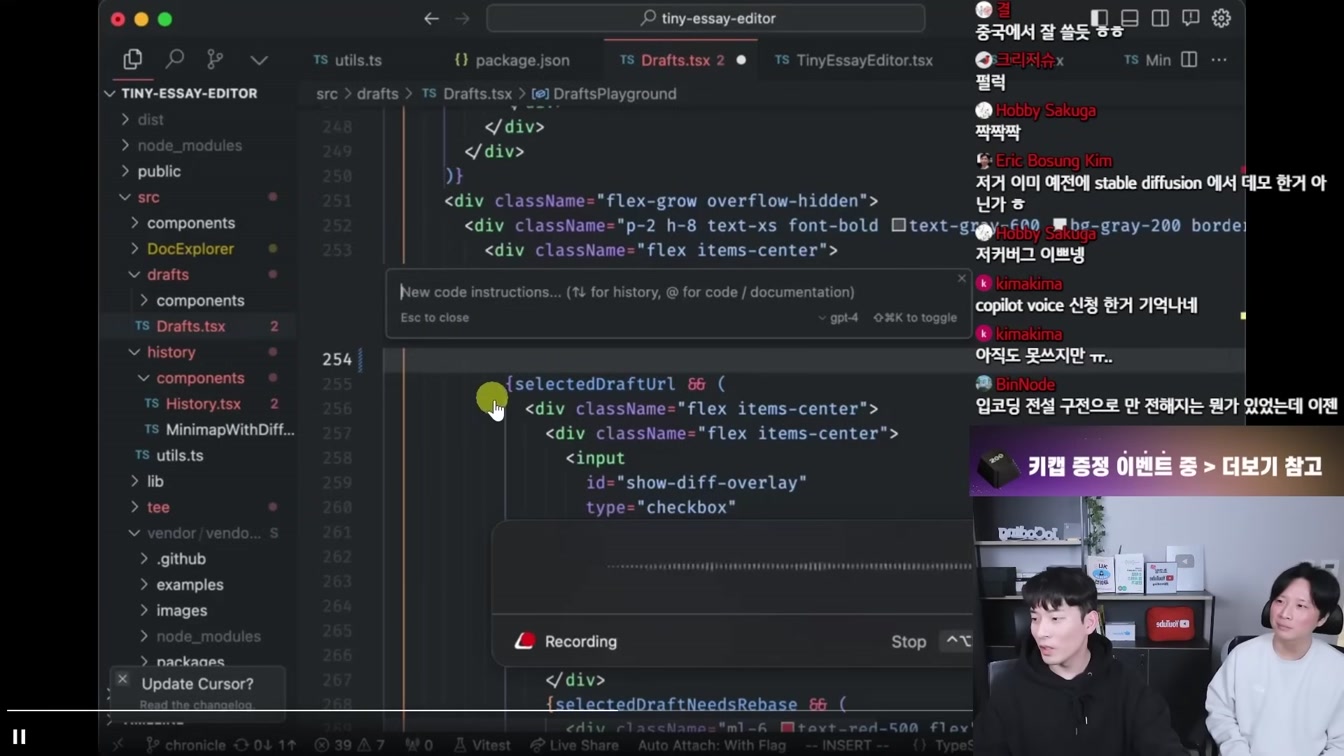
Task: Toggle primary sidebar layout icon
Action: point(1099,18)
